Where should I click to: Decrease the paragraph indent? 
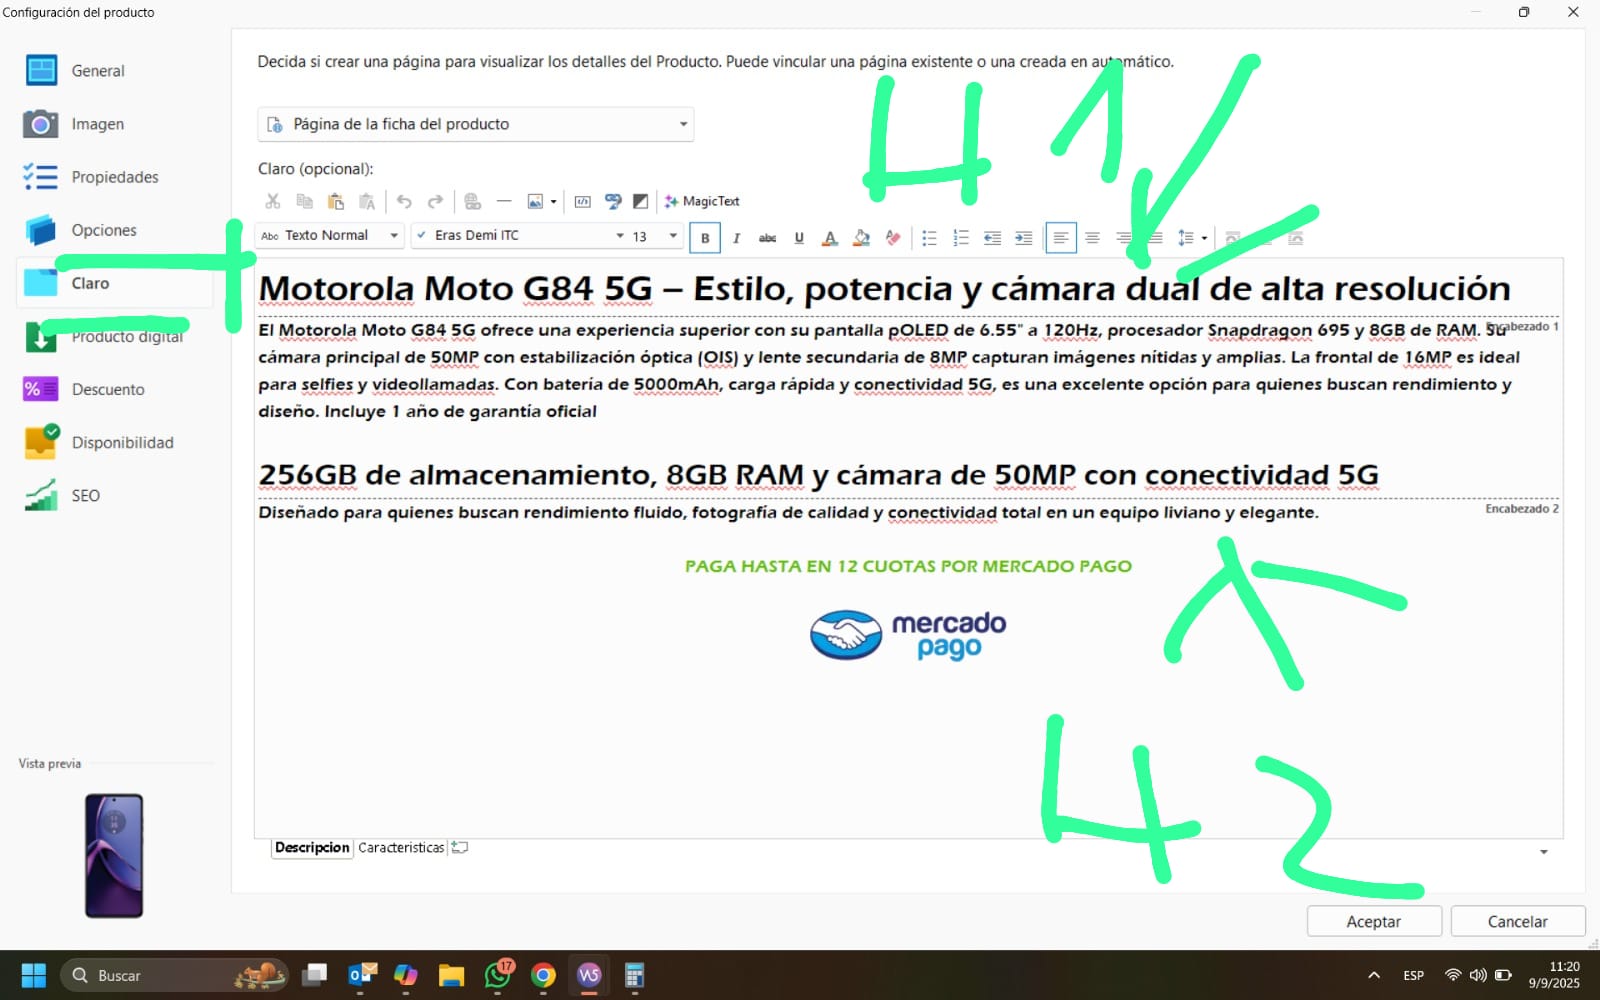(992, 238)
